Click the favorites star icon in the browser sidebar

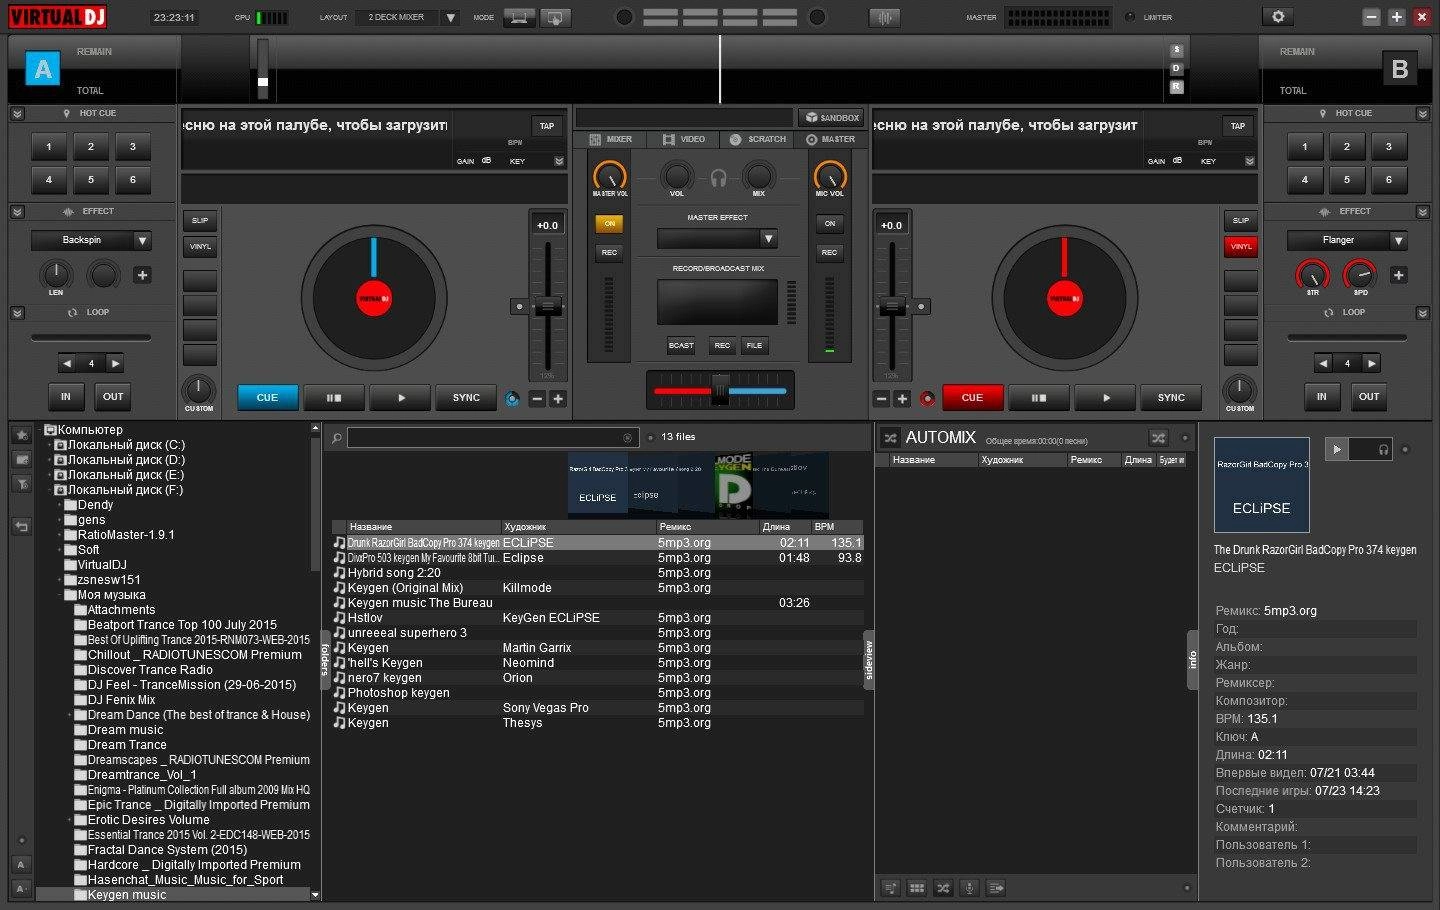(x=21, y=435)
